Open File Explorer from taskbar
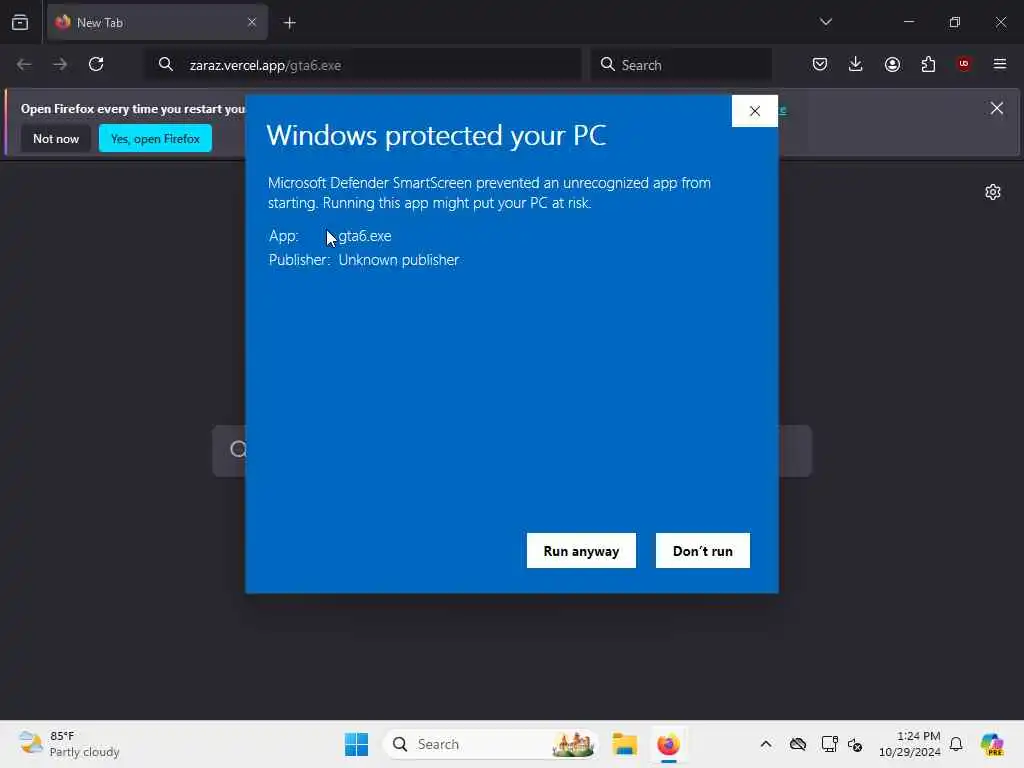This screenshot has height=768, width=1024. (x=624, y=744)
